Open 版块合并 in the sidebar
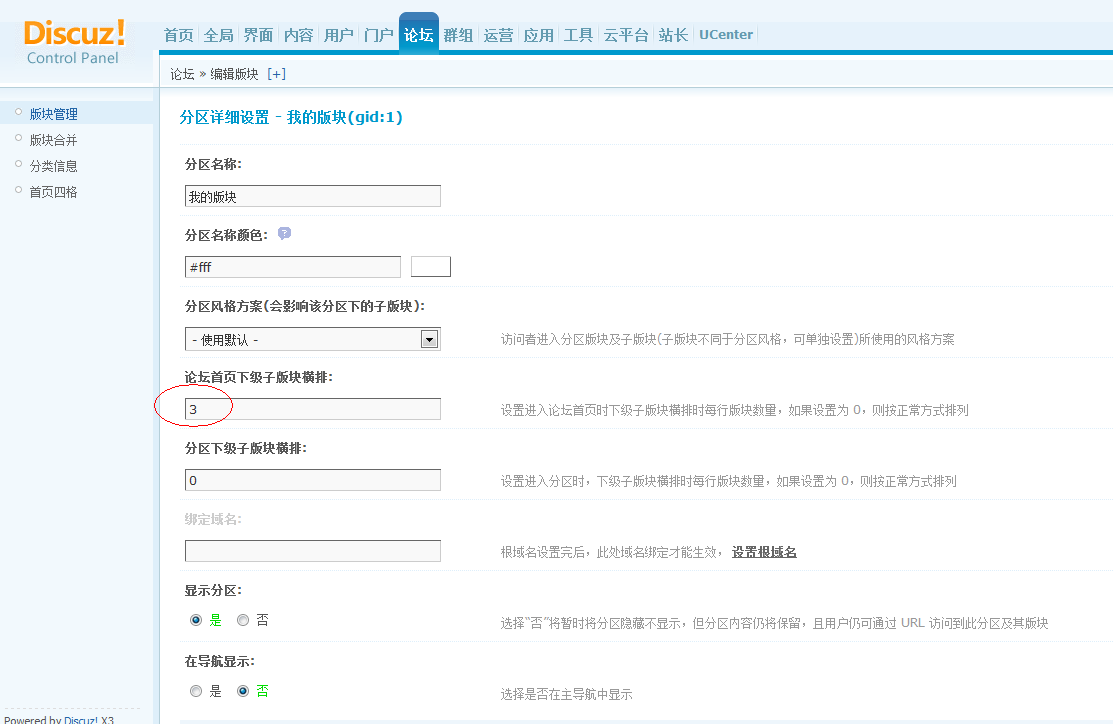 click(52, 139)
